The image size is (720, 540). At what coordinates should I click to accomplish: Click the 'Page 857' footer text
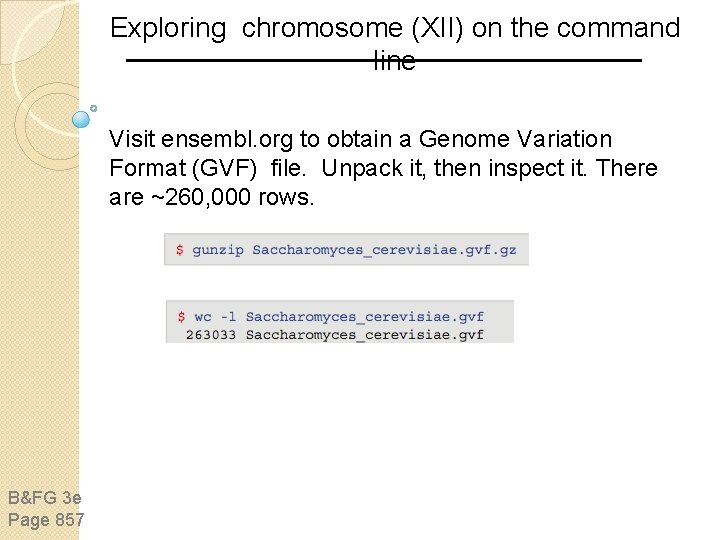46,520
